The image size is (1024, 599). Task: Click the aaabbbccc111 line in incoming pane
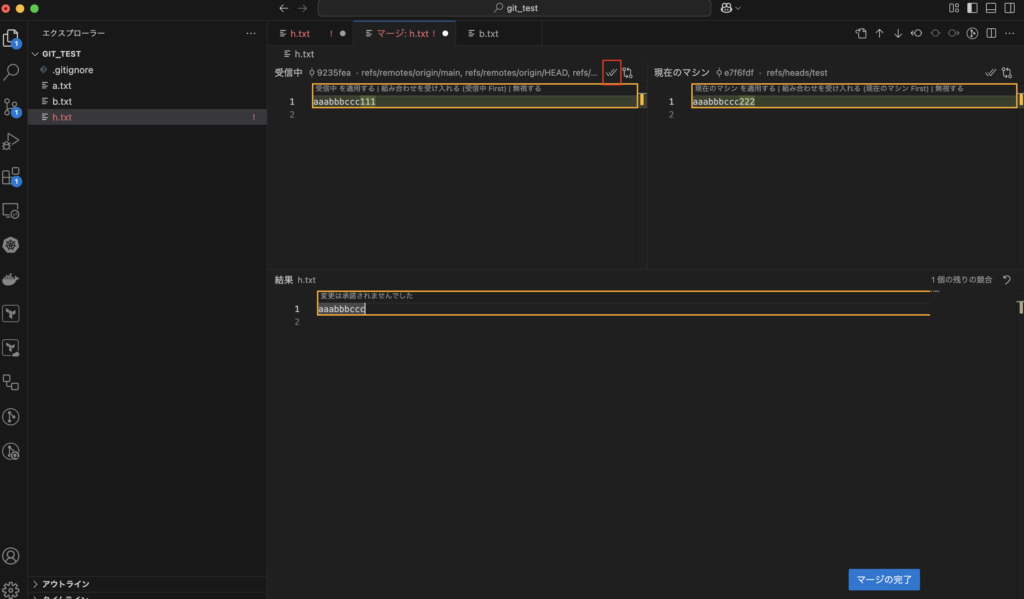click(344, 101)
